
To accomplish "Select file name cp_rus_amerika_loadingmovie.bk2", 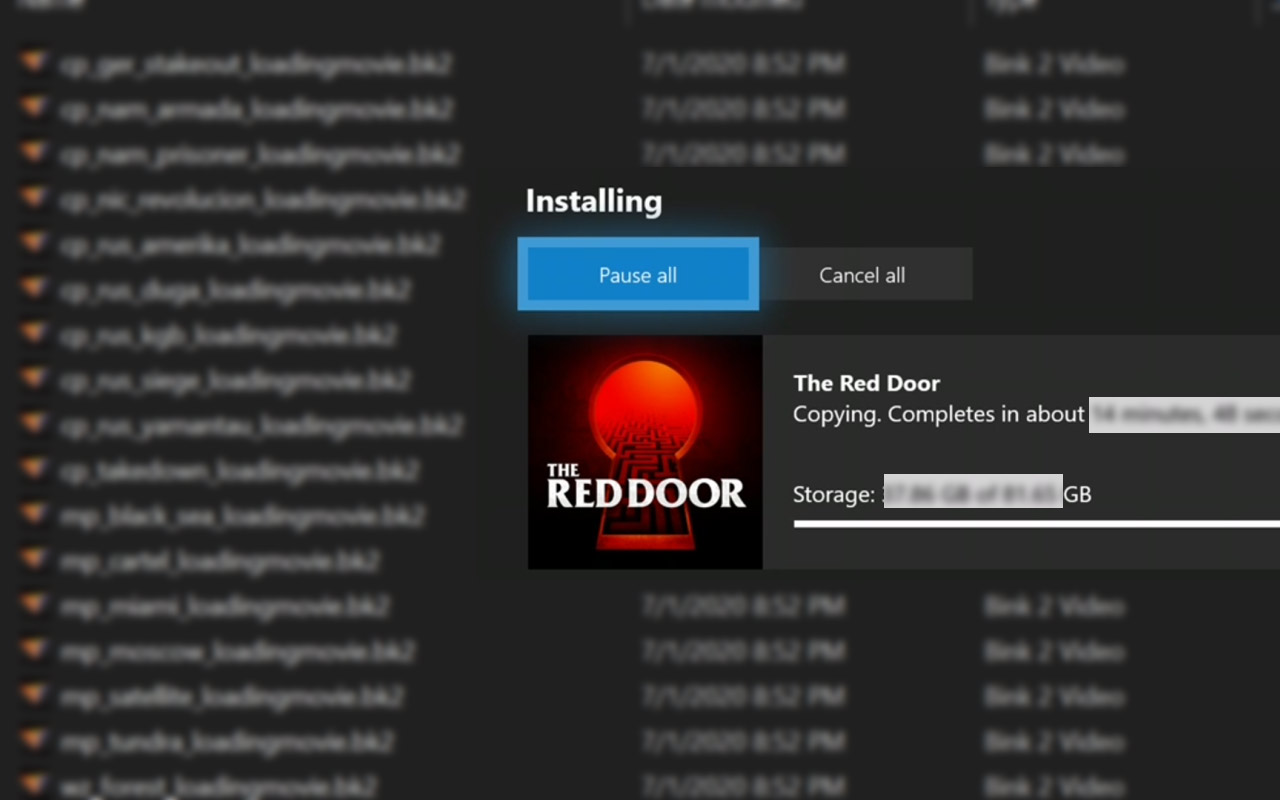I will (249, 245).
